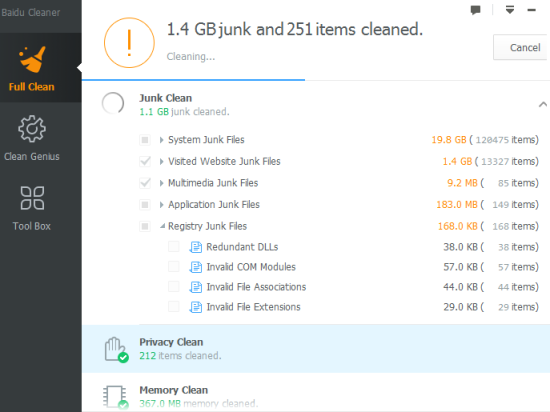
Task: Check the Invalid COM Modules checkbox
Action: (174, 267)
